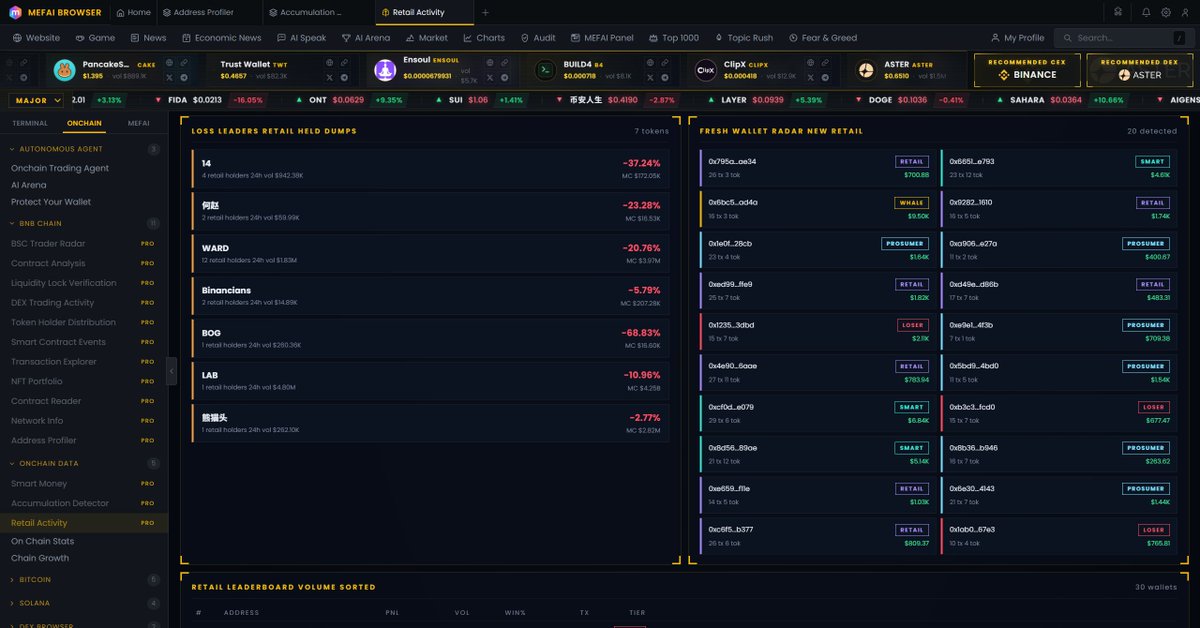
Task: Click the ASTER token logo
Action: coord(866,70)
